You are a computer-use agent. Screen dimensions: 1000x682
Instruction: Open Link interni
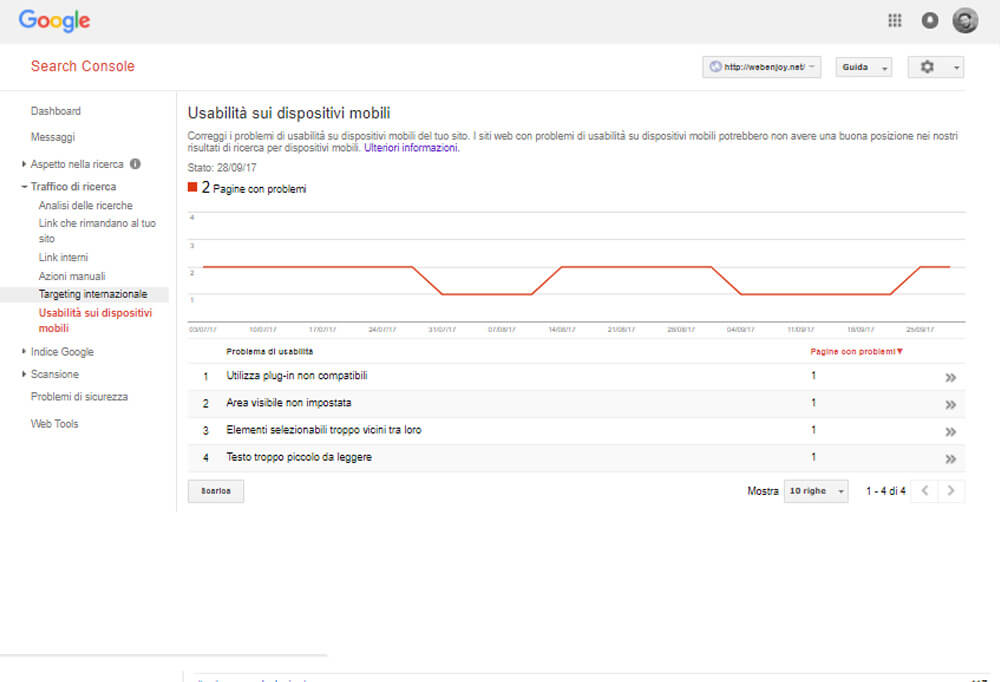click(x=63, y=257)
